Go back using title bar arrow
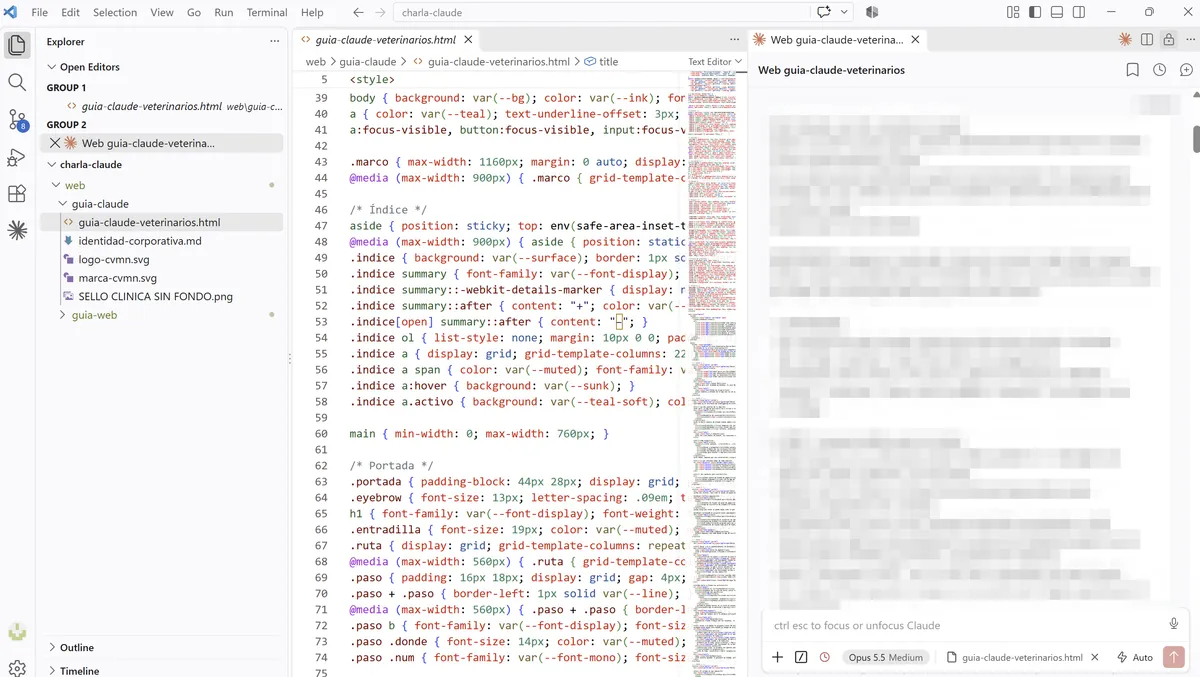 (x=359, y=12)
